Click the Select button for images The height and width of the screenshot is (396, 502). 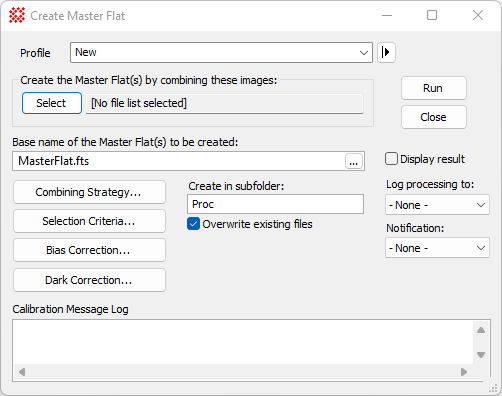(x=52, y=103)
